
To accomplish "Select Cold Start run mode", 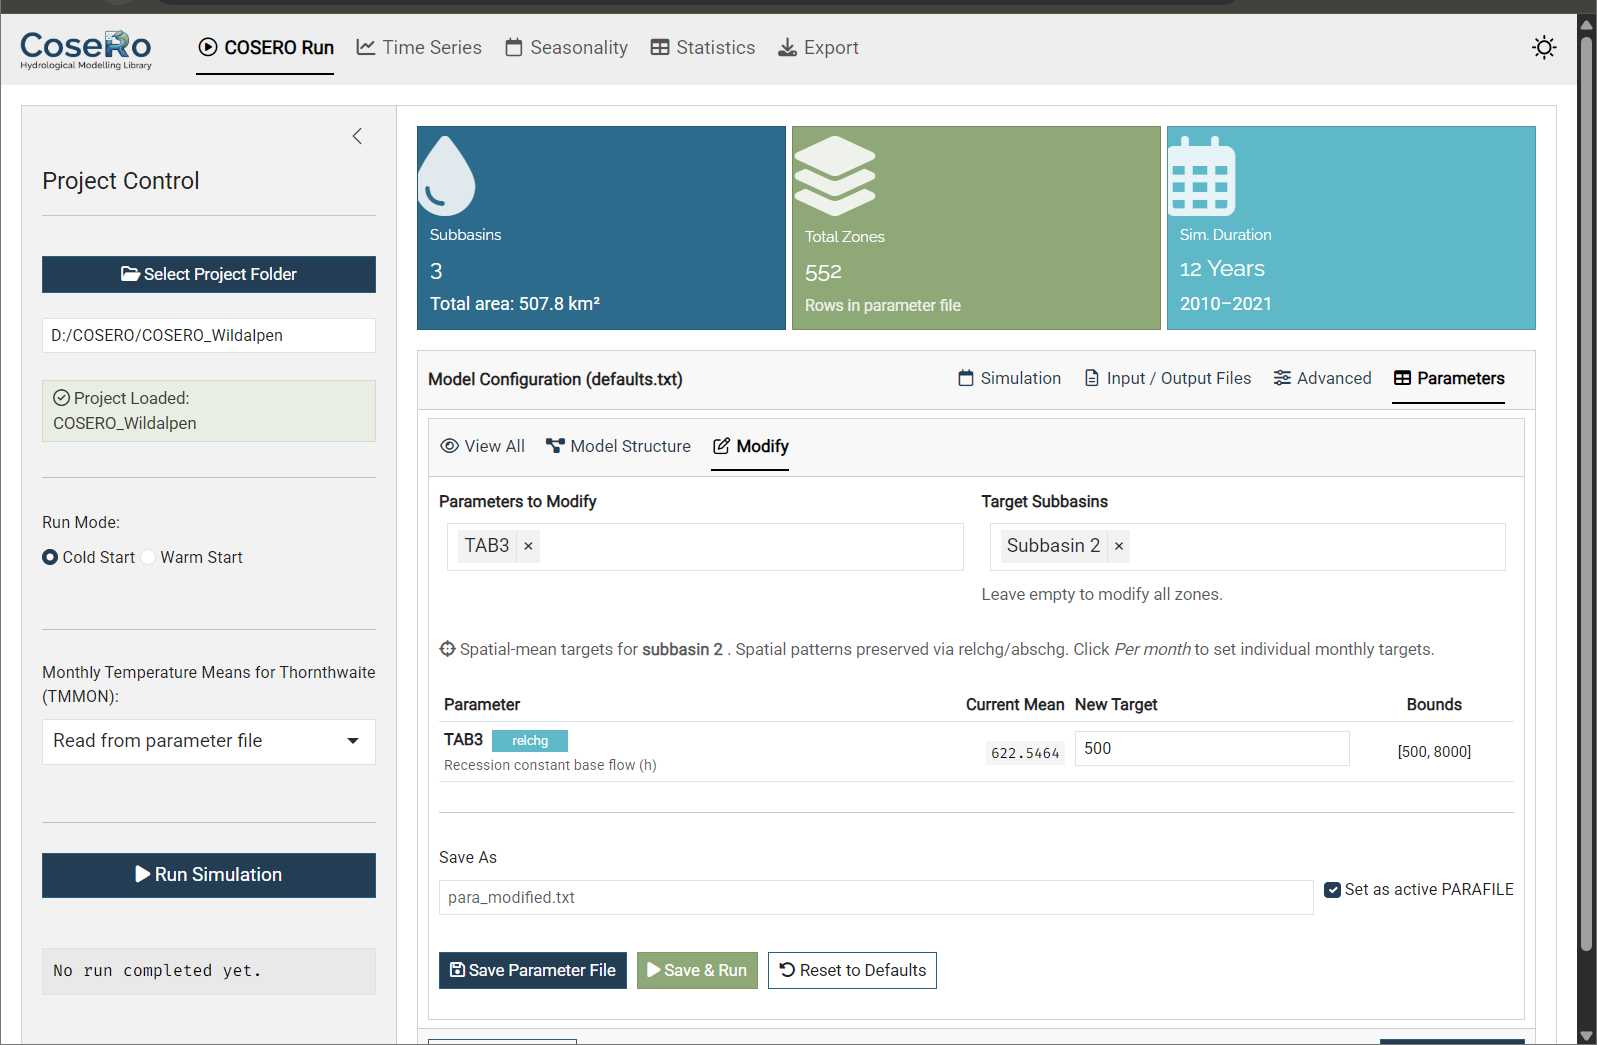I will [50, 558].
